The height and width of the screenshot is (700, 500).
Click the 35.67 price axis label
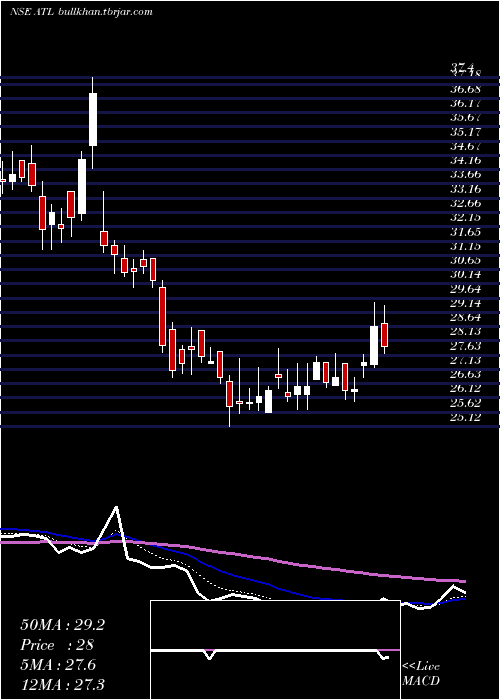click(465, 118)
